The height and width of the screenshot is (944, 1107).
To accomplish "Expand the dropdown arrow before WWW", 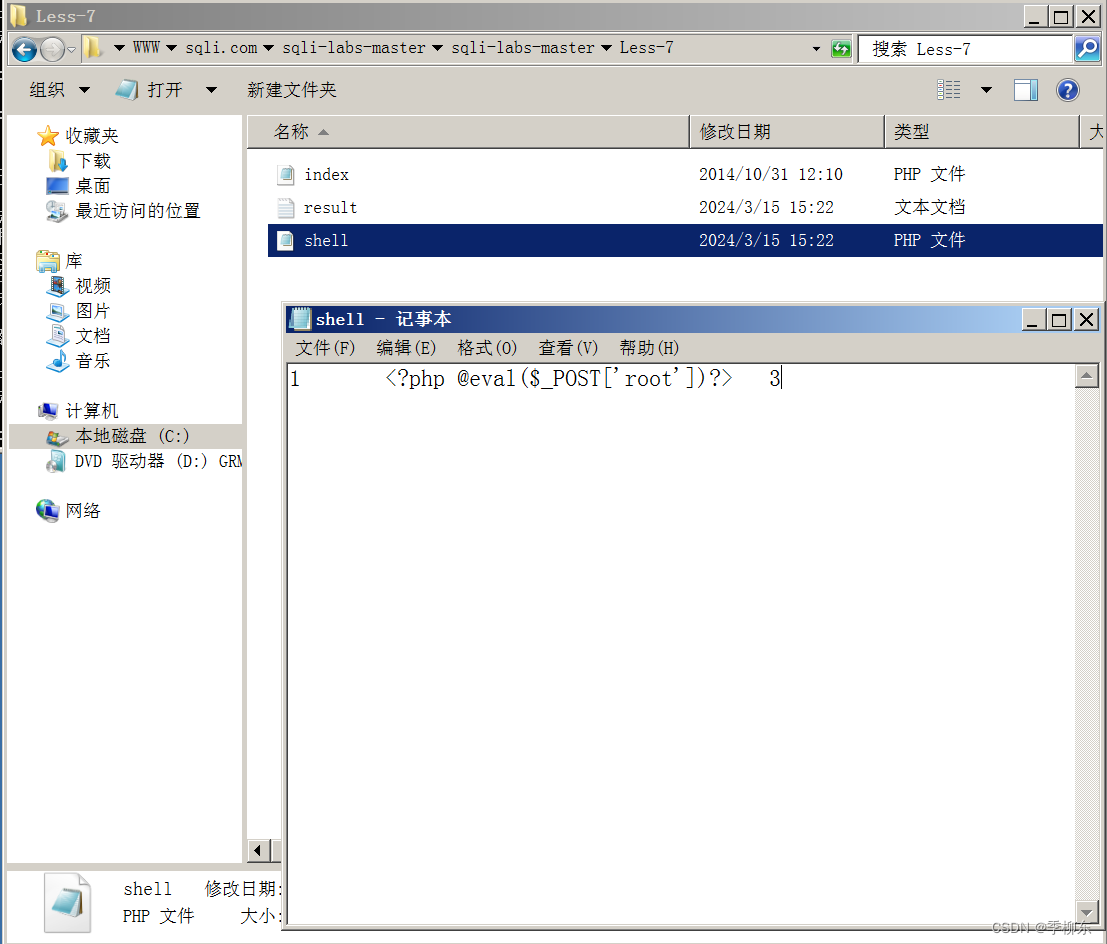I will [119, 48].
